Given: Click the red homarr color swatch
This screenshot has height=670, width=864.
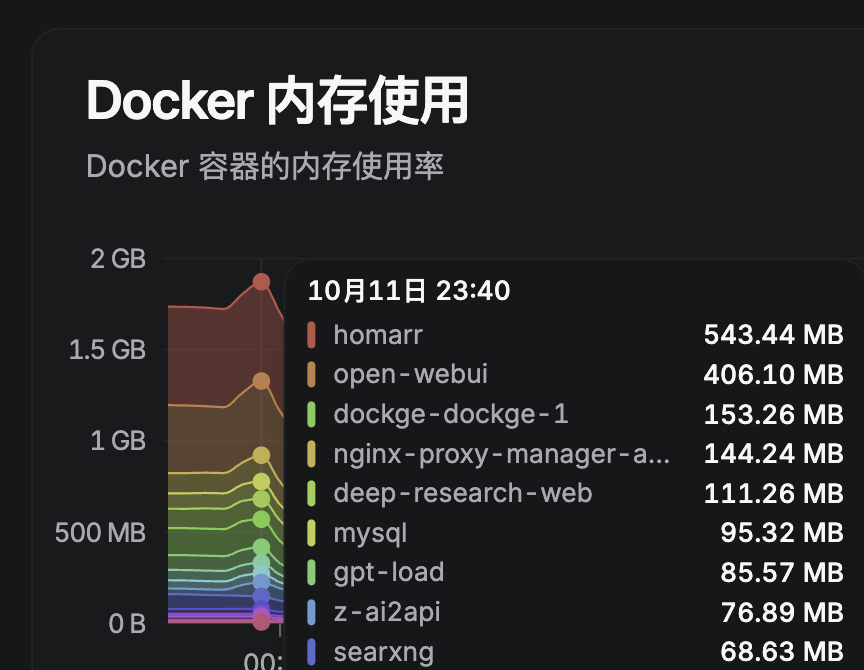Looking at the screenshot, I should click(311, 335).
